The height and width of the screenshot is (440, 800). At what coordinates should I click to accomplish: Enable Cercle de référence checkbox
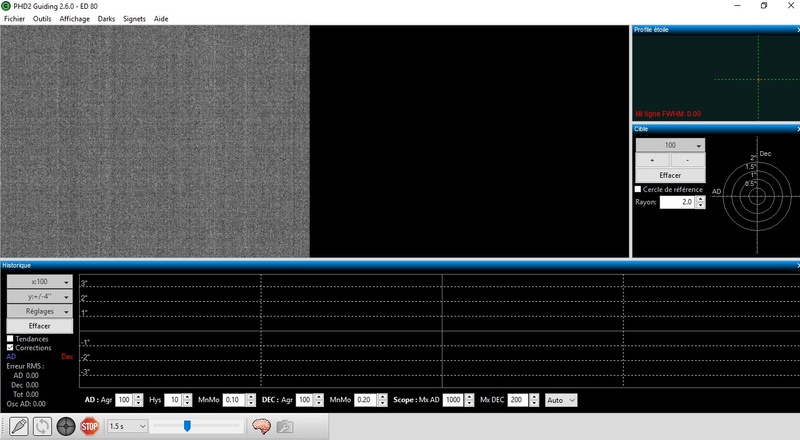coord(638,189)
